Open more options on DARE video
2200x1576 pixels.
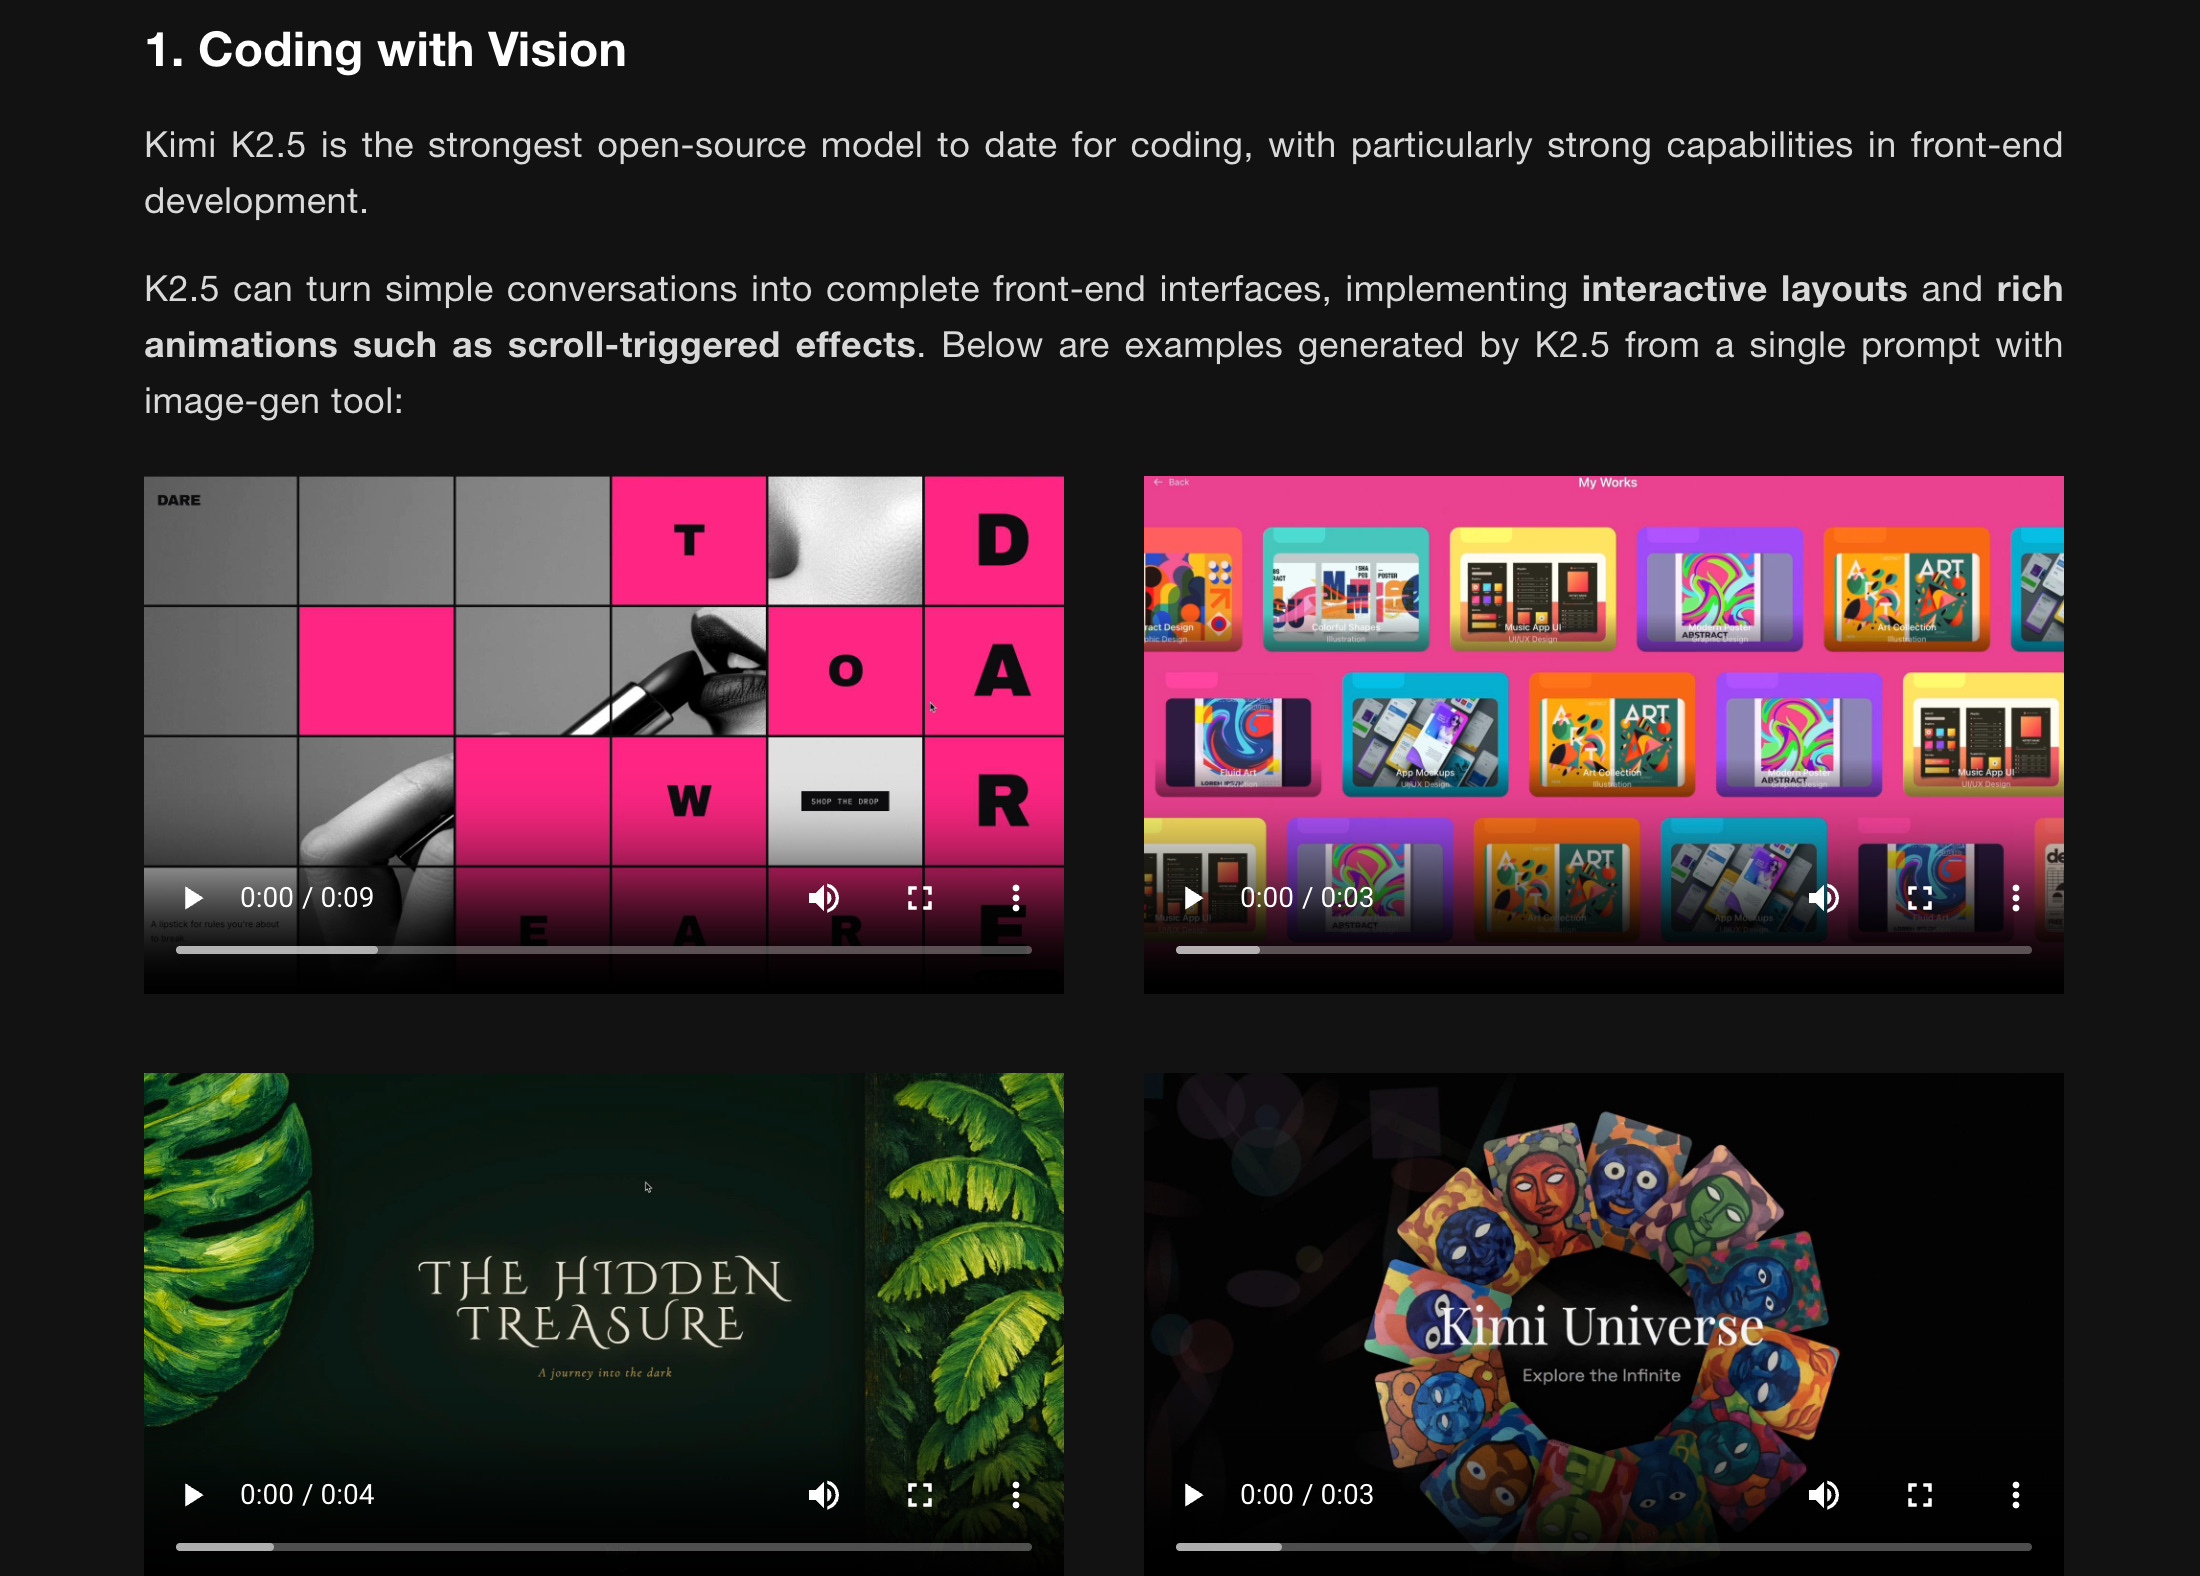click(x=1015, y=898)
